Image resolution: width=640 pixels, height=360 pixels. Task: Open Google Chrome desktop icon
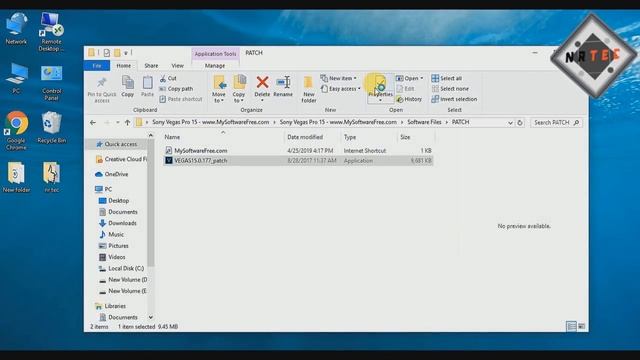point(16,131)
